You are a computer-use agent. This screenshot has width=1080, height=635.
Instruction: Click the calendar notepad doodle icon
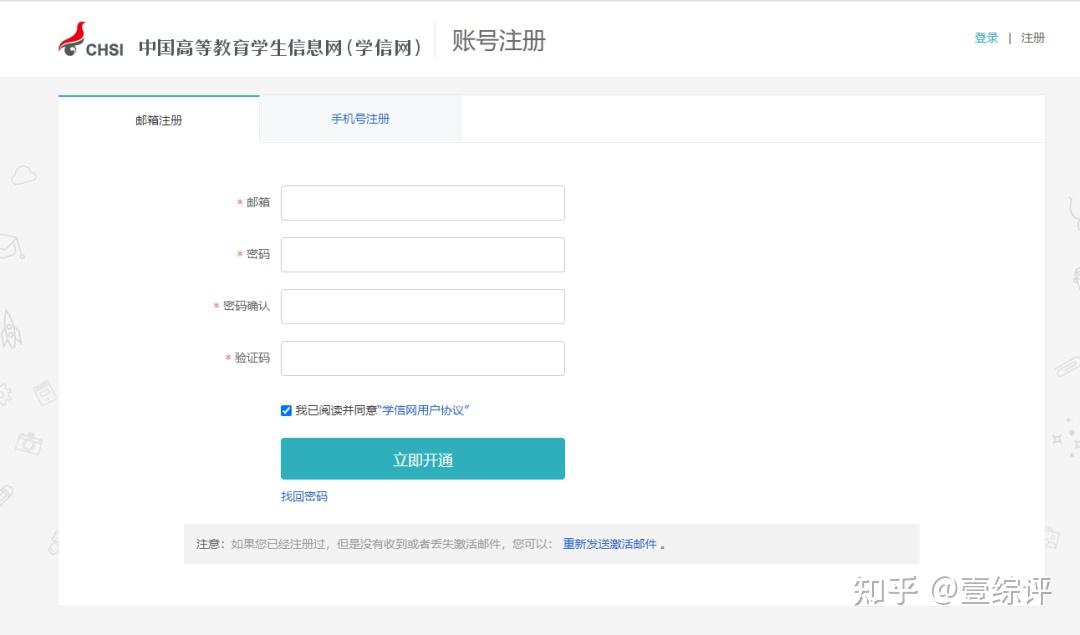[x=45, y=393]
